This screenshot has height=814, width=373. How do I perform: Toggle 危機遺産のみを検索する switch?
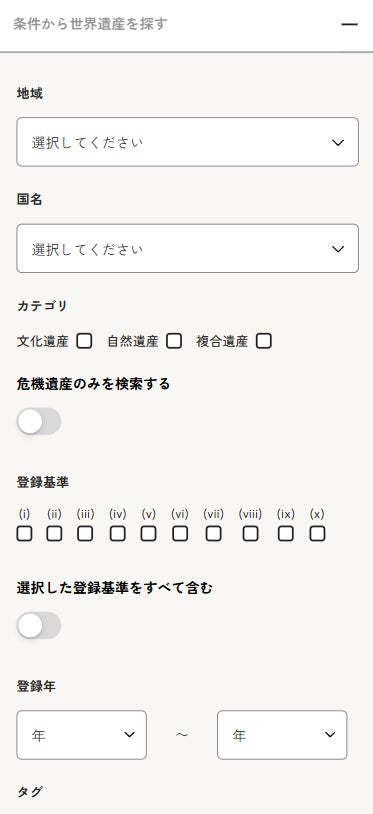click(39, 421)
